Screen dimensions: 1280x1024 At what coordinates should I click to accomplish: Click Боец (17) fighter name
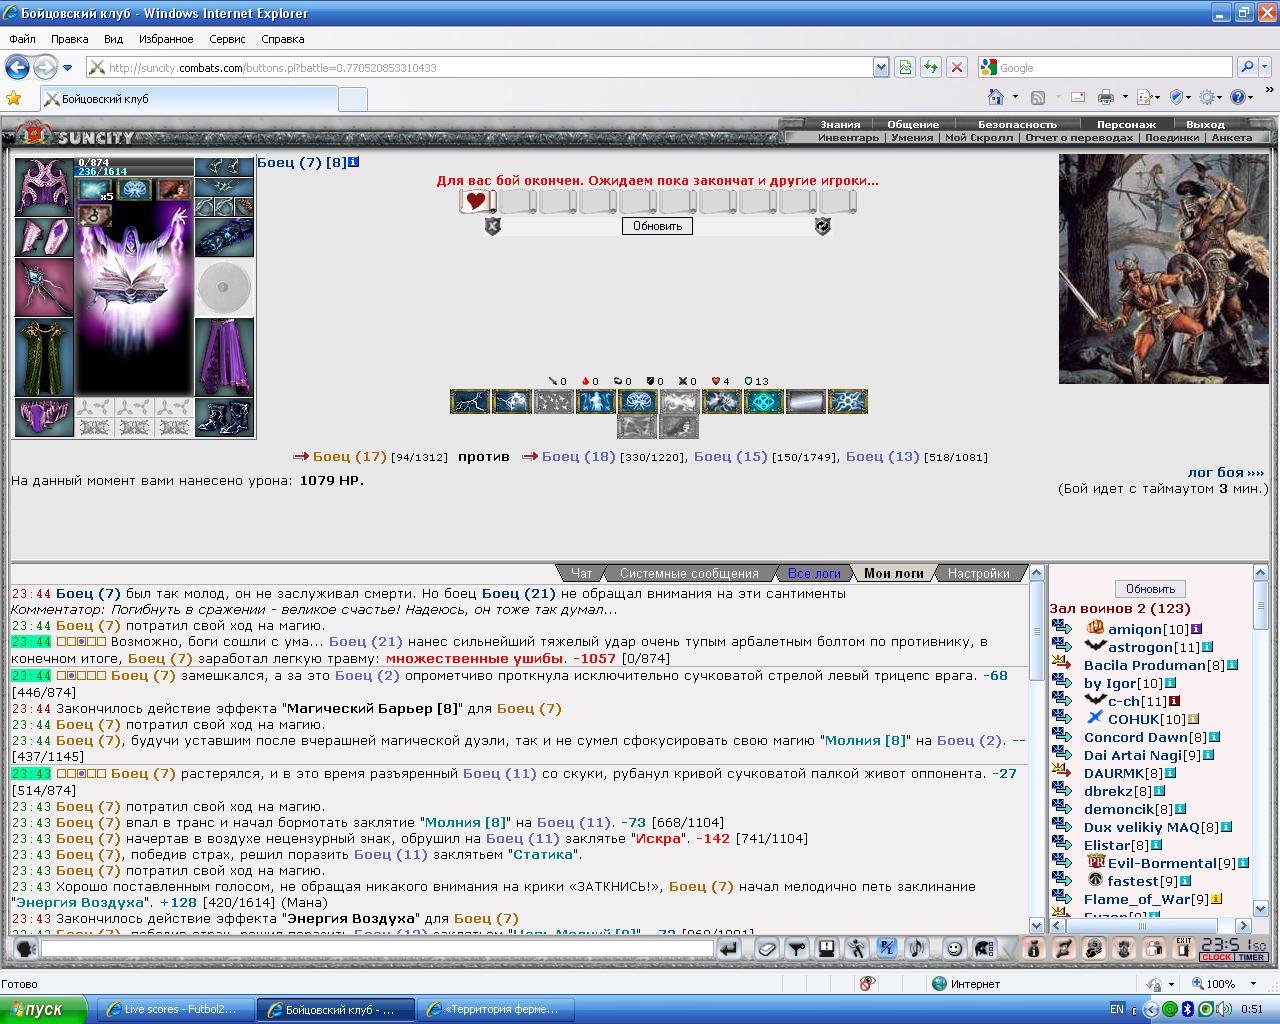click(x=349, y=456)
